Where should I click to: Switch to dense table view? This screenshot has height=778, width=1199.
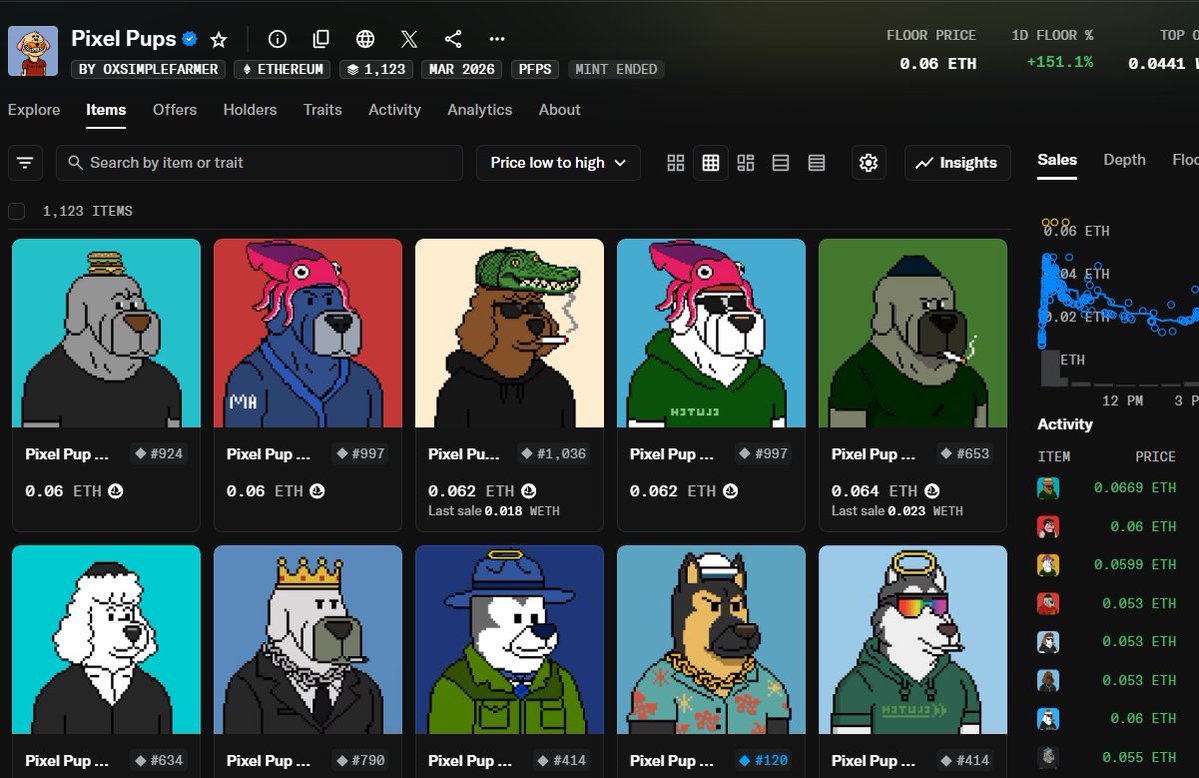pyautogui.click(x=817, y=163)
